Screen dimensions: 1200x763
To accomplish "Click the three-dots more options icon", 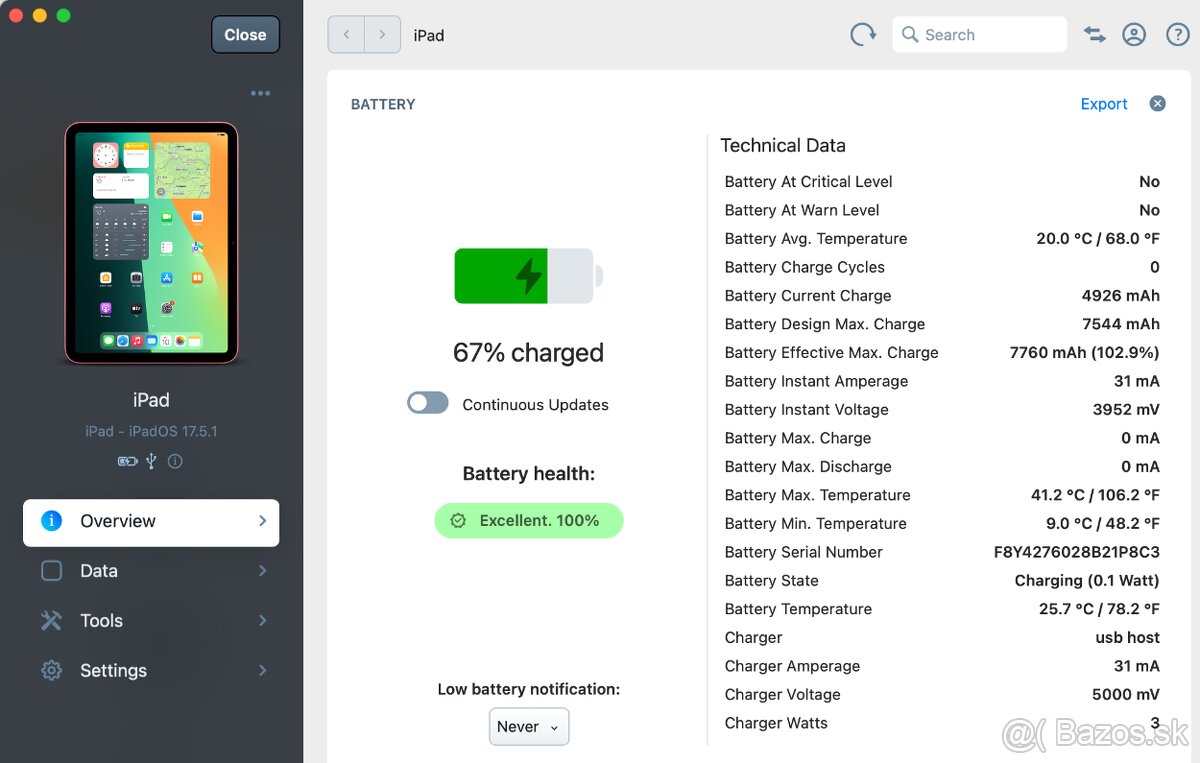I will click(260, 93).
